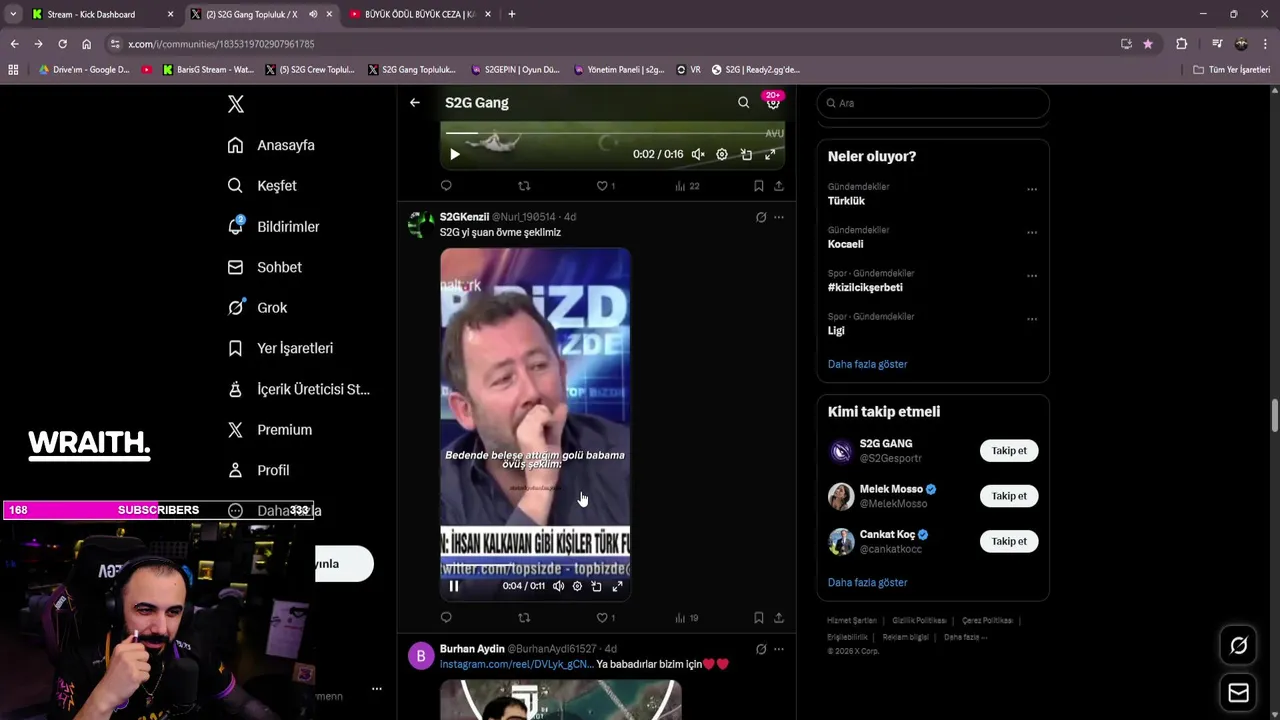The image size is (1280, 720).
Task: Open Anasayfa home page
Action: coord(271,145)
